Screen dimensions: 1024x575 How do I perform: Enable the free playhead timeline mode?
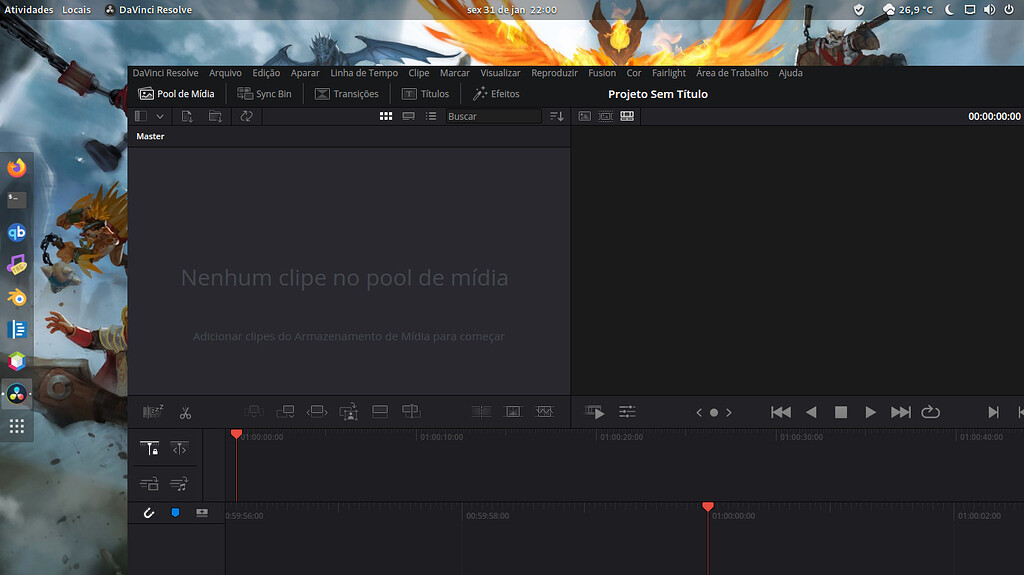pos(179,448)
